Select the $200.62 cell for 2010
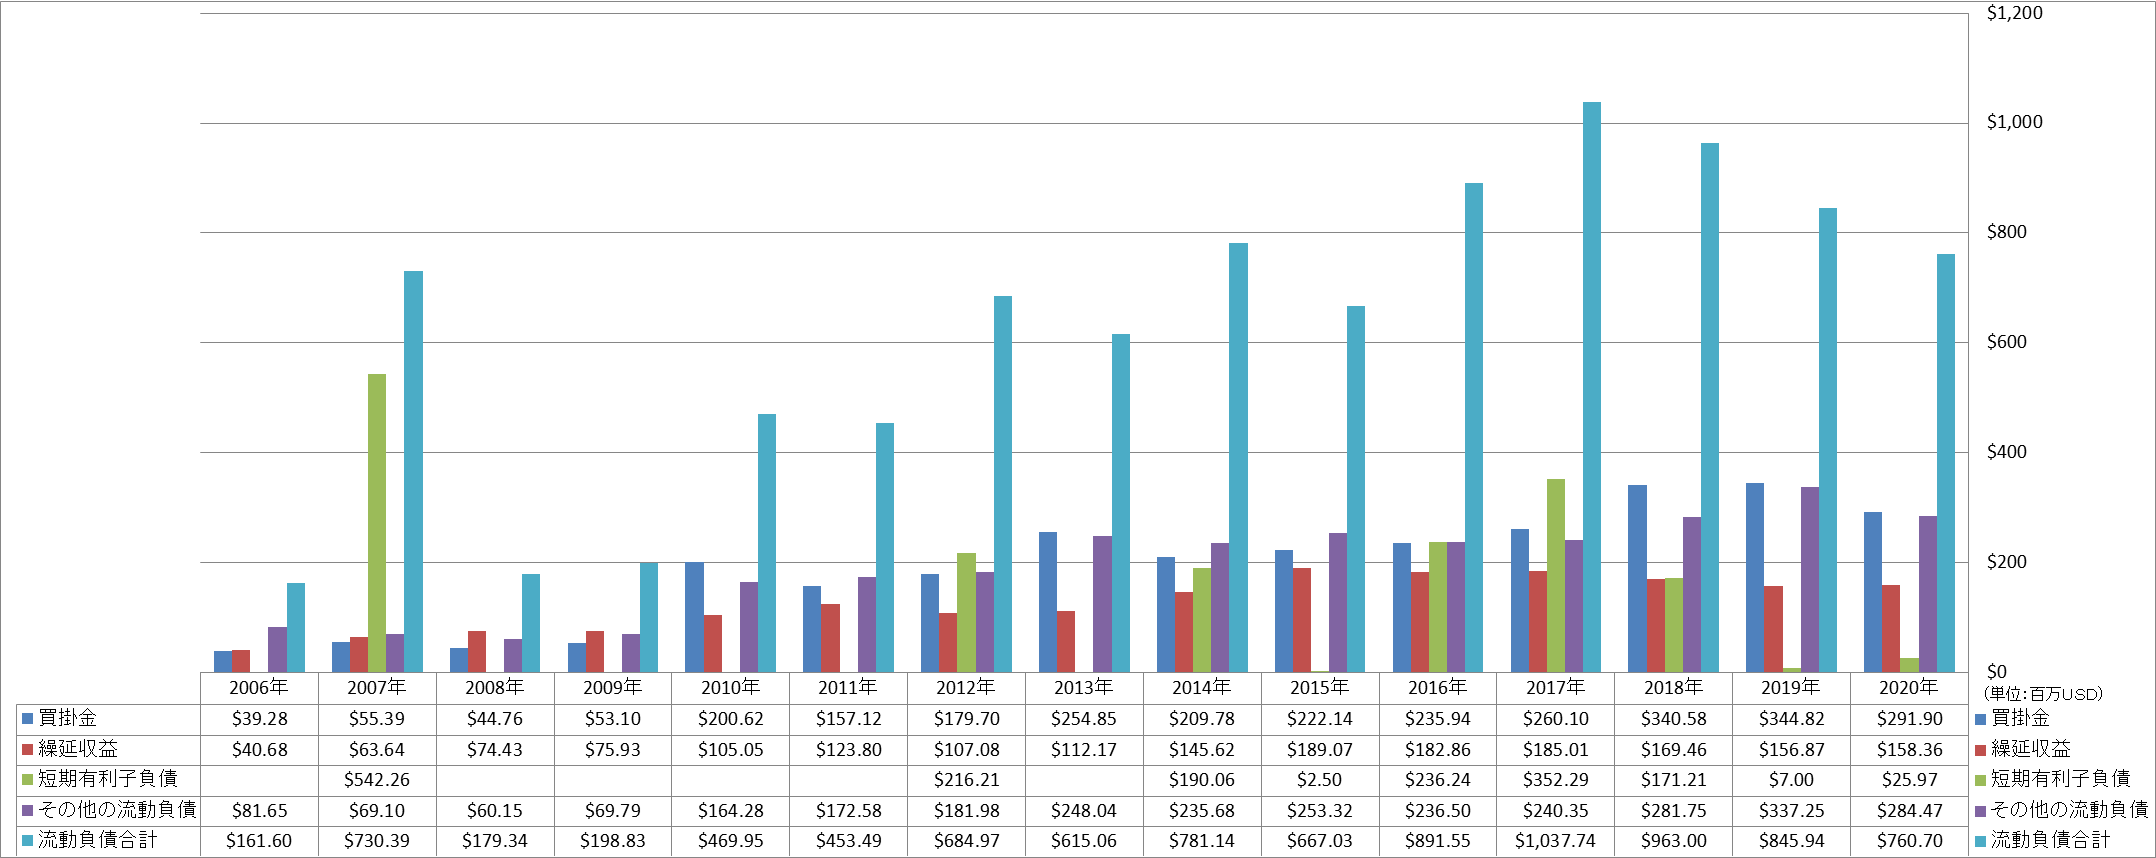This screenshot has width=2156, height=858. click(731, 718)
